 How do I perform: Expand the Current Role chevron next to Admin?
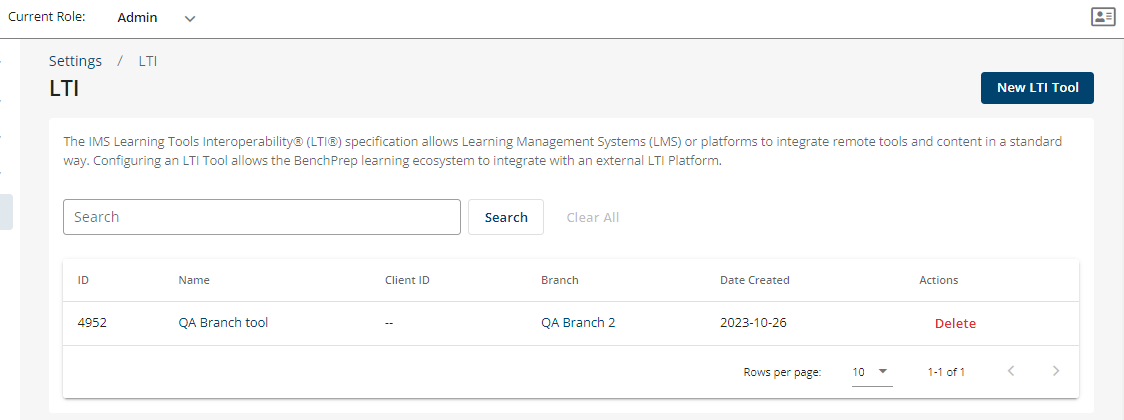click(190, 19)
